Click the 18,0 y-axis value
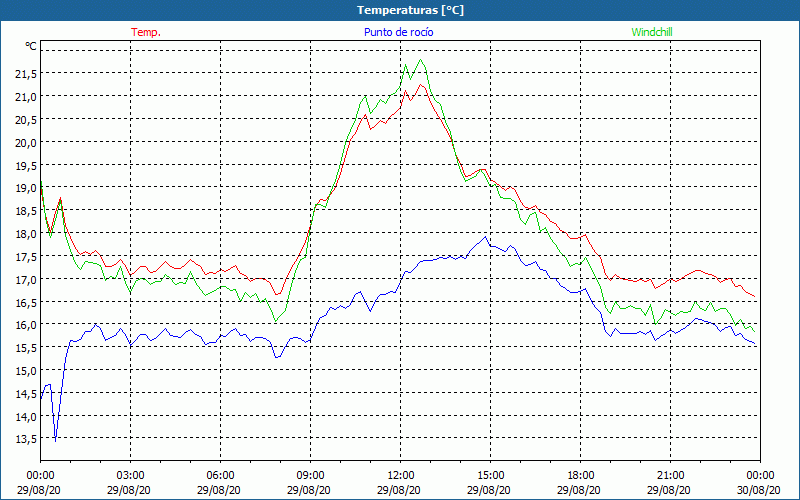 pos(26,234)
